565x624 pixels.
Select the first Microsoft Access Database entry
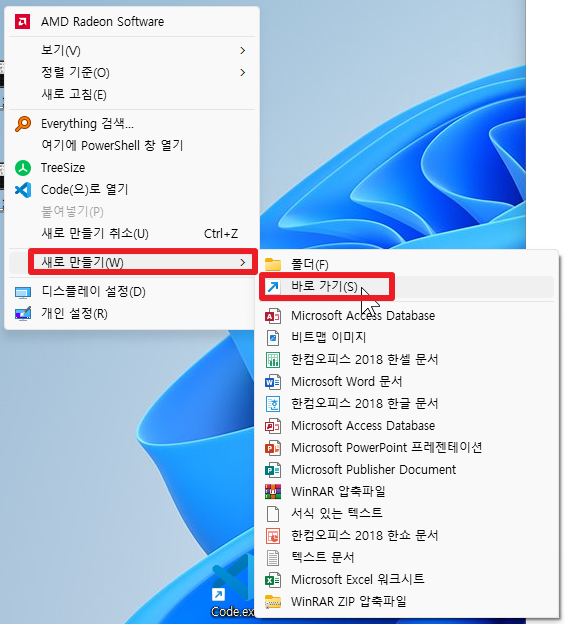pos(406,316)
